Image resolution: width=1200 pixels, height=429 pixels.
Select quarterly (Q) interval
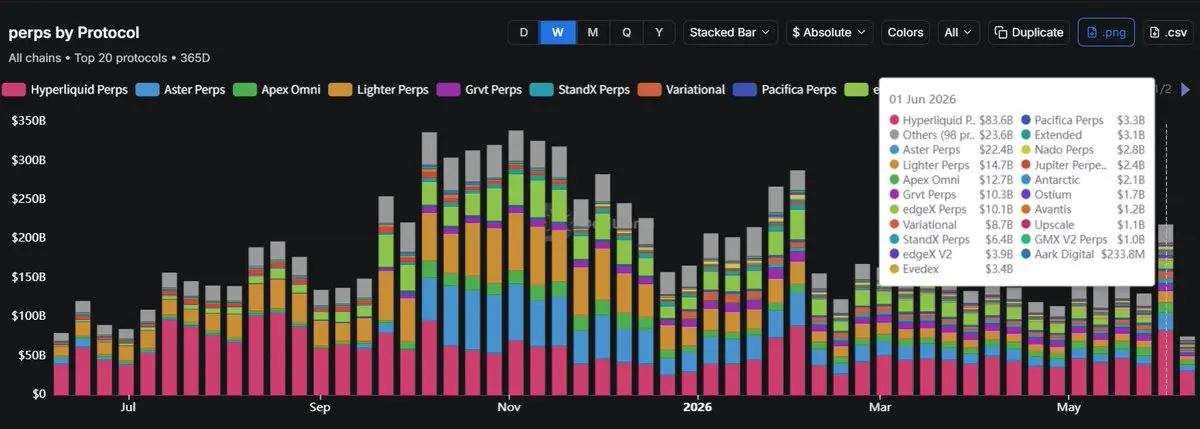(x=626, y=32)
